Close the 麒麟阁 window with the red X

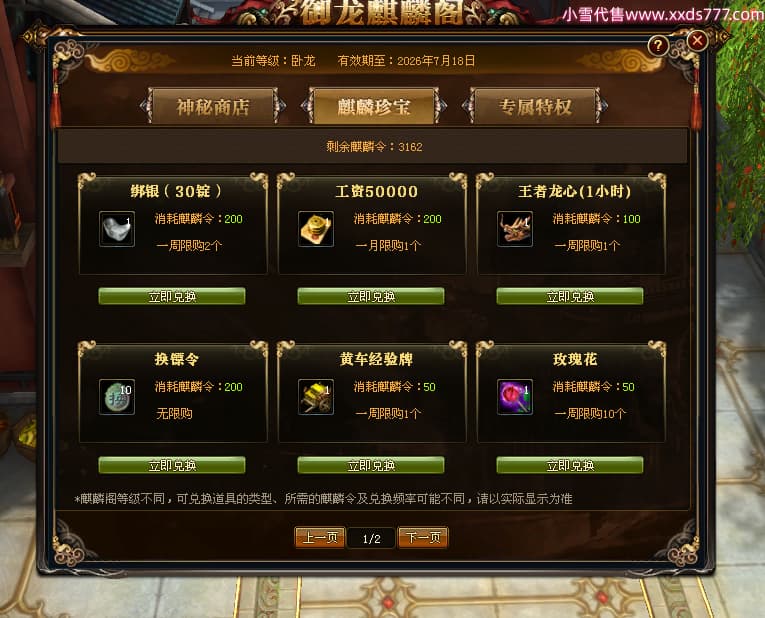697,40
